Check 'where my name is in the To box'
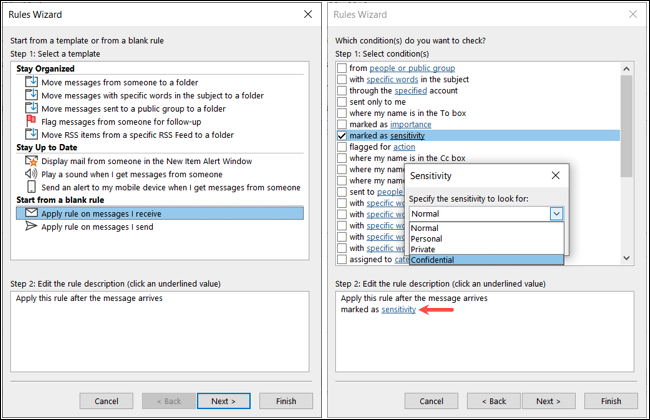Viewport: 650px width, 420px height. (342, 113)
